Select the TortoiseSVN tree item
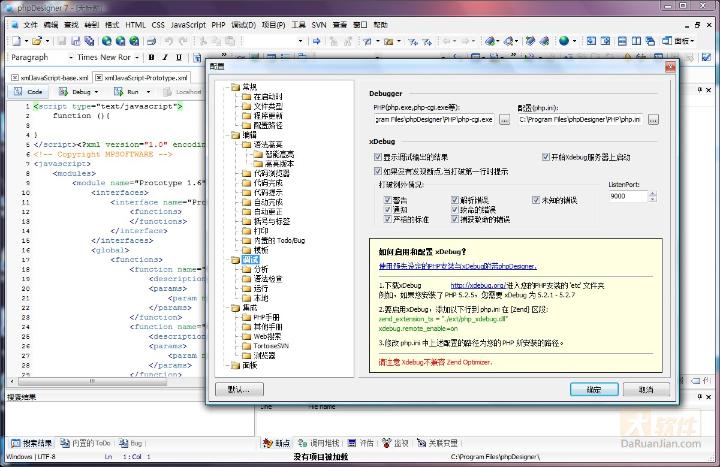 tap(271, 346)
